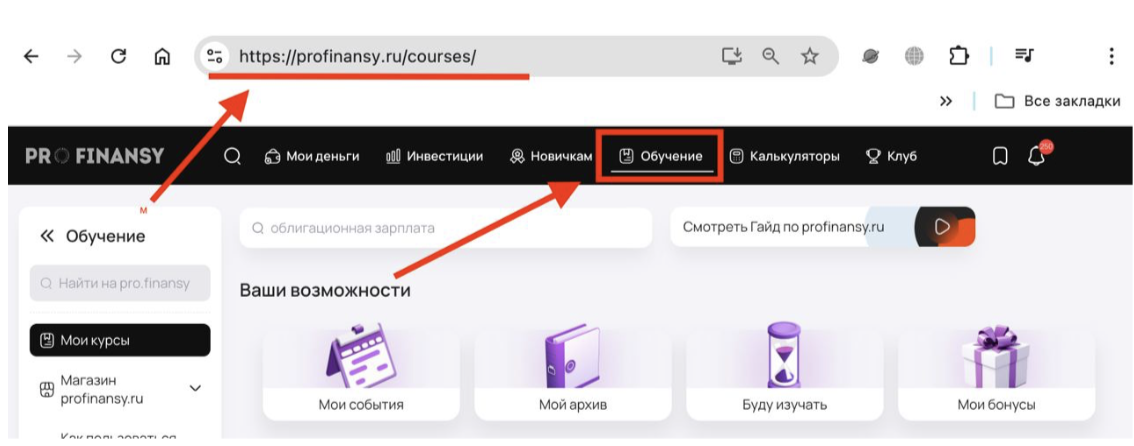Click the browser forward arrow
Screen dimensions: 1134x446
[74, 56]
